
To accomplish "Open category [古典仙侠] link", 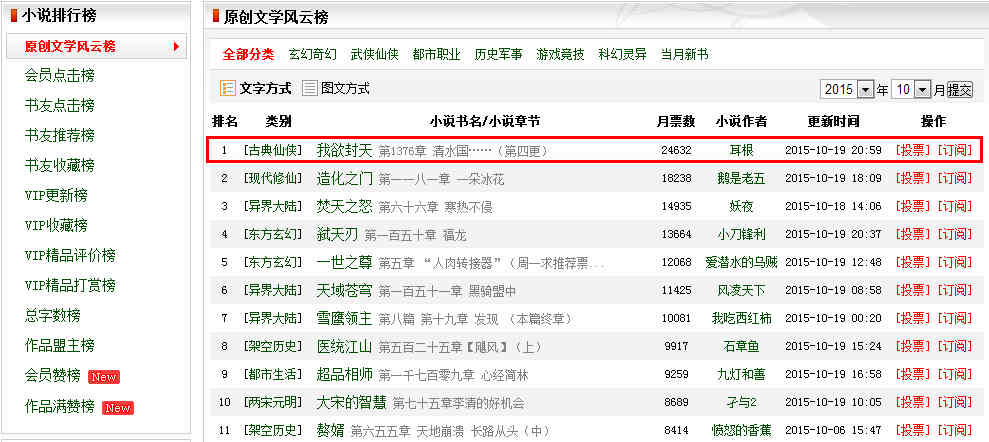I will click(x=272, y=151).
